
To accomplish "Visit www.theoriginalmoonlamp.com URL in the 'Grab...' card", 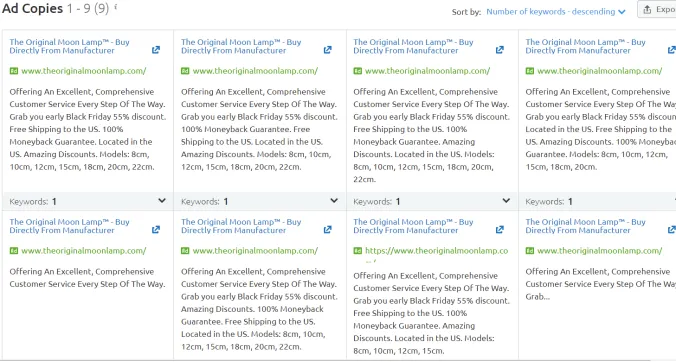I will tap(600, 250).
